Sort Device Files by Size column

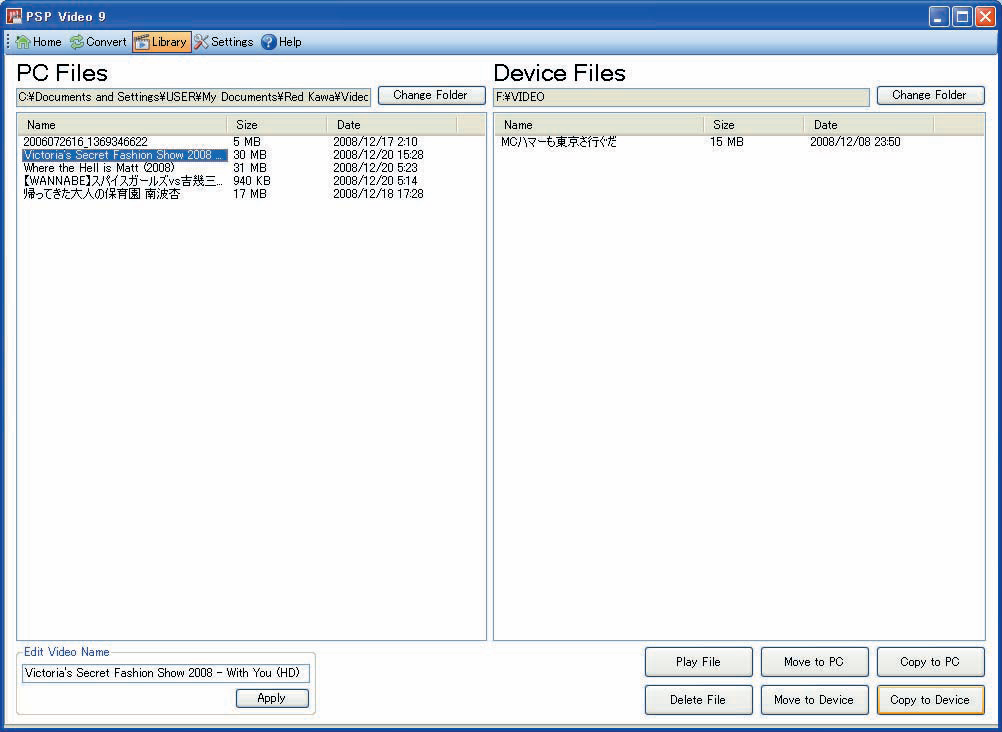coord(754,125)
